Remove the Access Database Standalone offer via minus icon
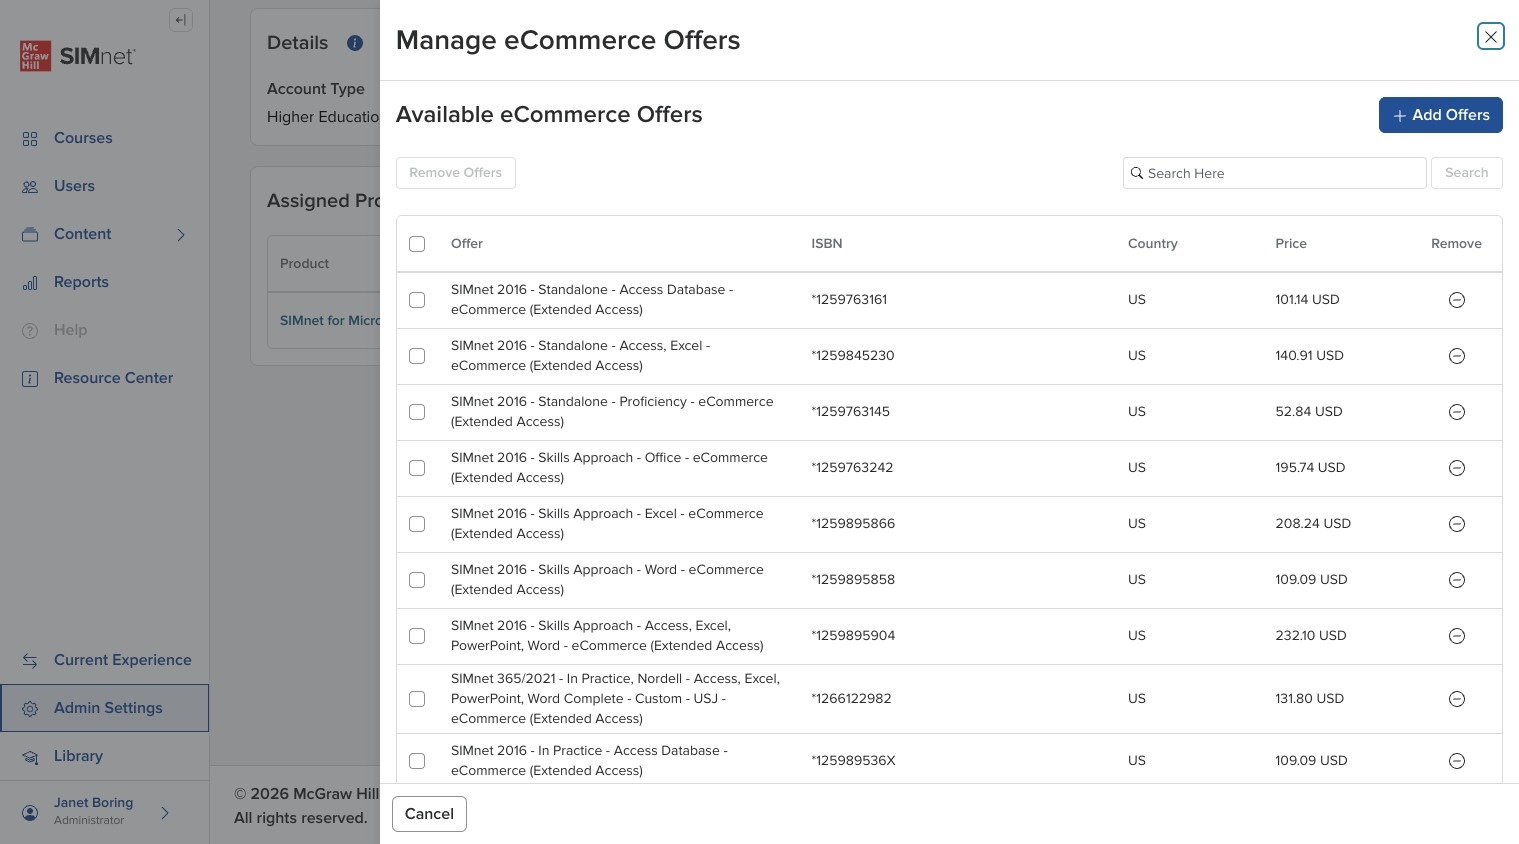The height and width of the screenshot is (844, 1519). point(1457,300)
